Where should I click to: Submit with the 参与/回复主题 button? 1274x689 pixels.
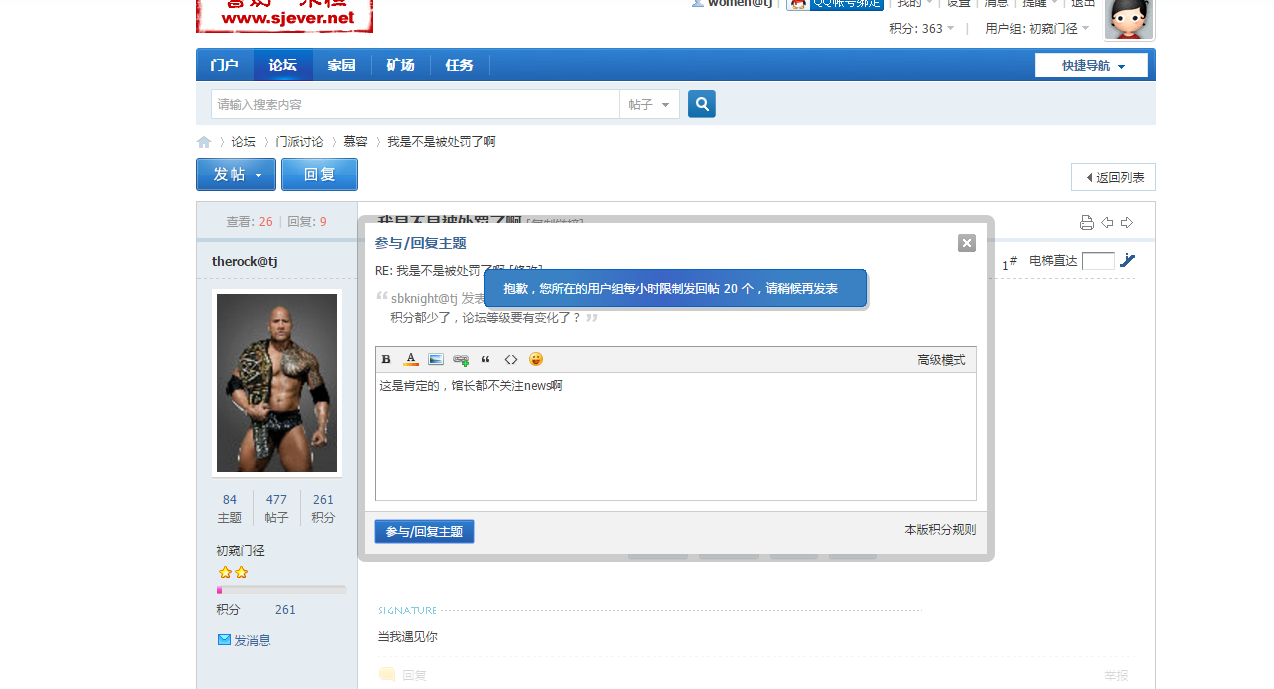pyautogui.click(x=425, y=532)
